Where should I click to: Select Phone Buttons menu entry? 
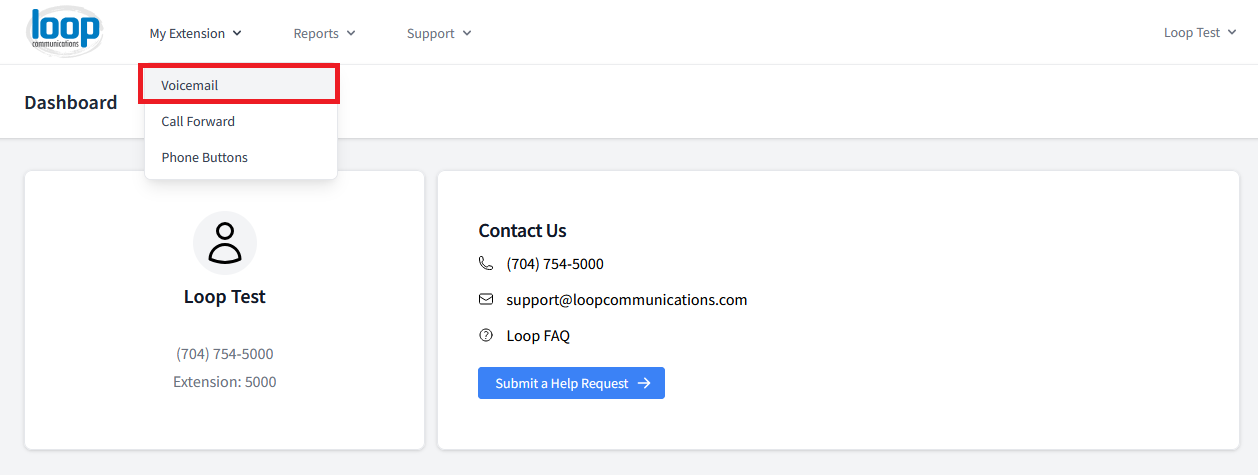coord(240,157)
